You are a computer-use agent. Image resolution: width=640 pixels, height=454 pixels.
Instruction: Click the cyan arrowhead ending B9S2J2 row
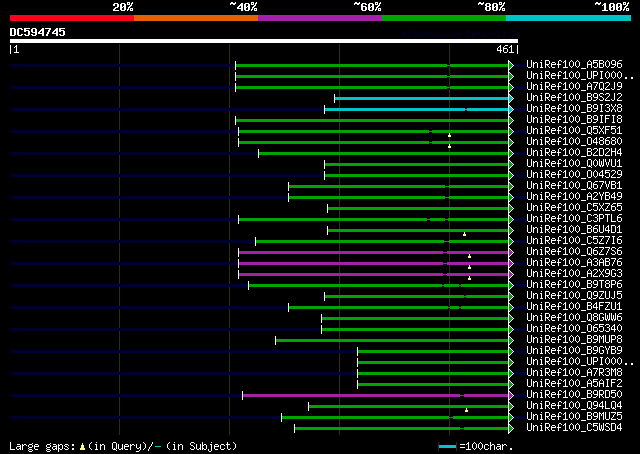[511, 98]
